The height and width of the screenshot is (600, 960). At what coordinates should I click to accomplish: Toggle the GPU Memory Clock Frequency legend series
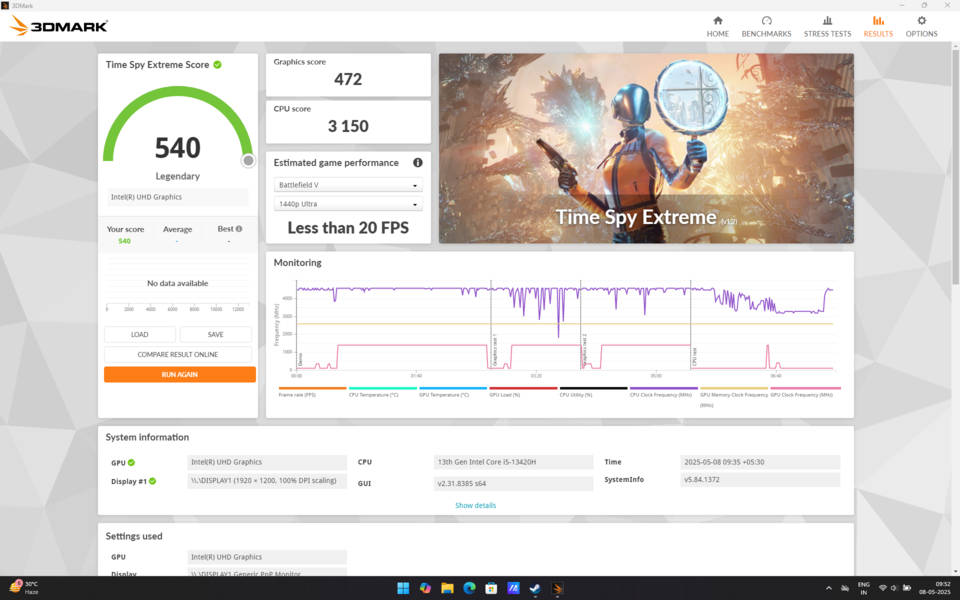tap(733, 395)
